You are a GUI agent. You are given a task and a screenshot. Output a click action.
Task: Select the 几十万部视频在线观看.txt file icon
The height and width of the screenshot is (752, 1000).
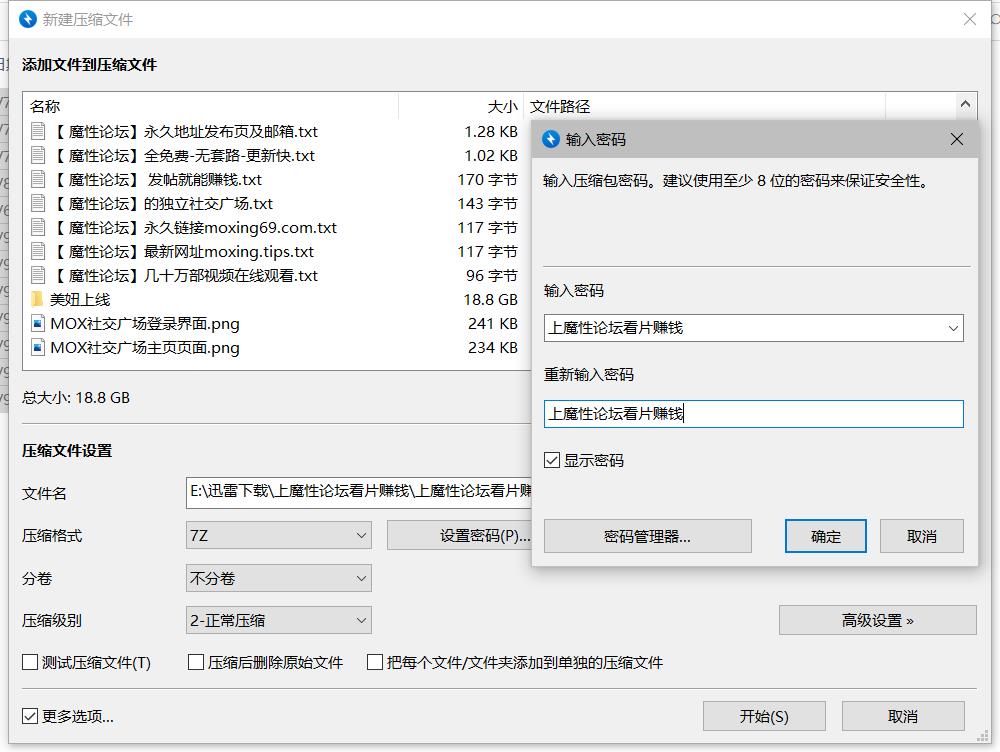pyautogui.click(x=38, y=276)
